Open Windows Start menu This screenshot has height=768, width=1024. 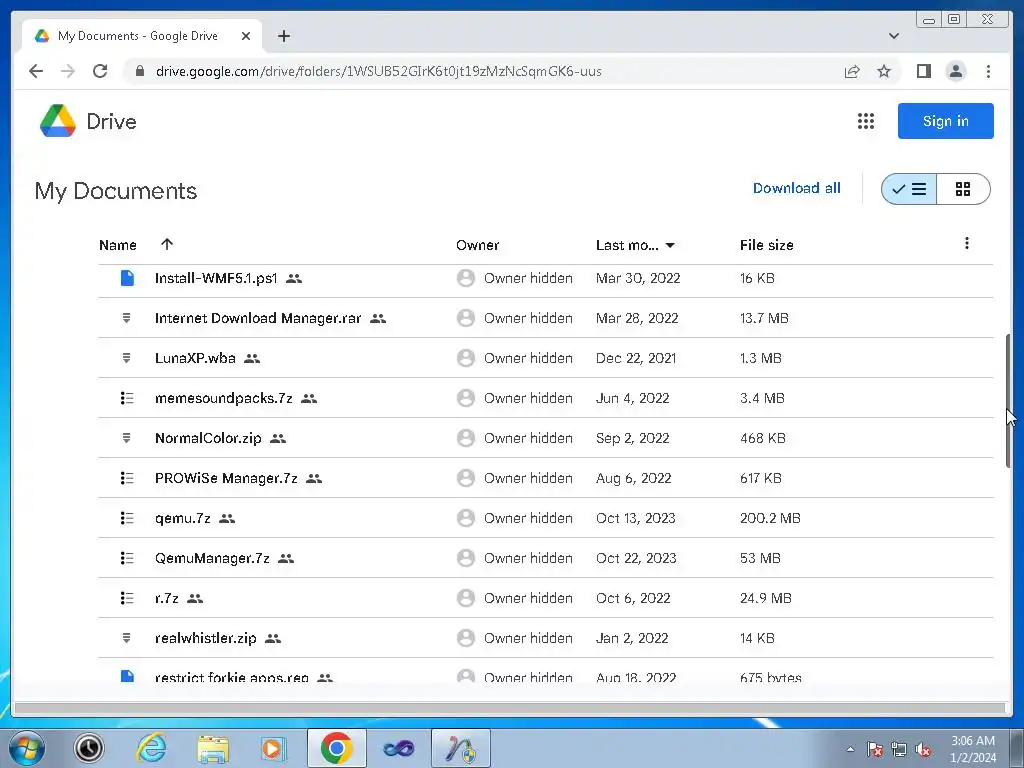pos(27,748)
